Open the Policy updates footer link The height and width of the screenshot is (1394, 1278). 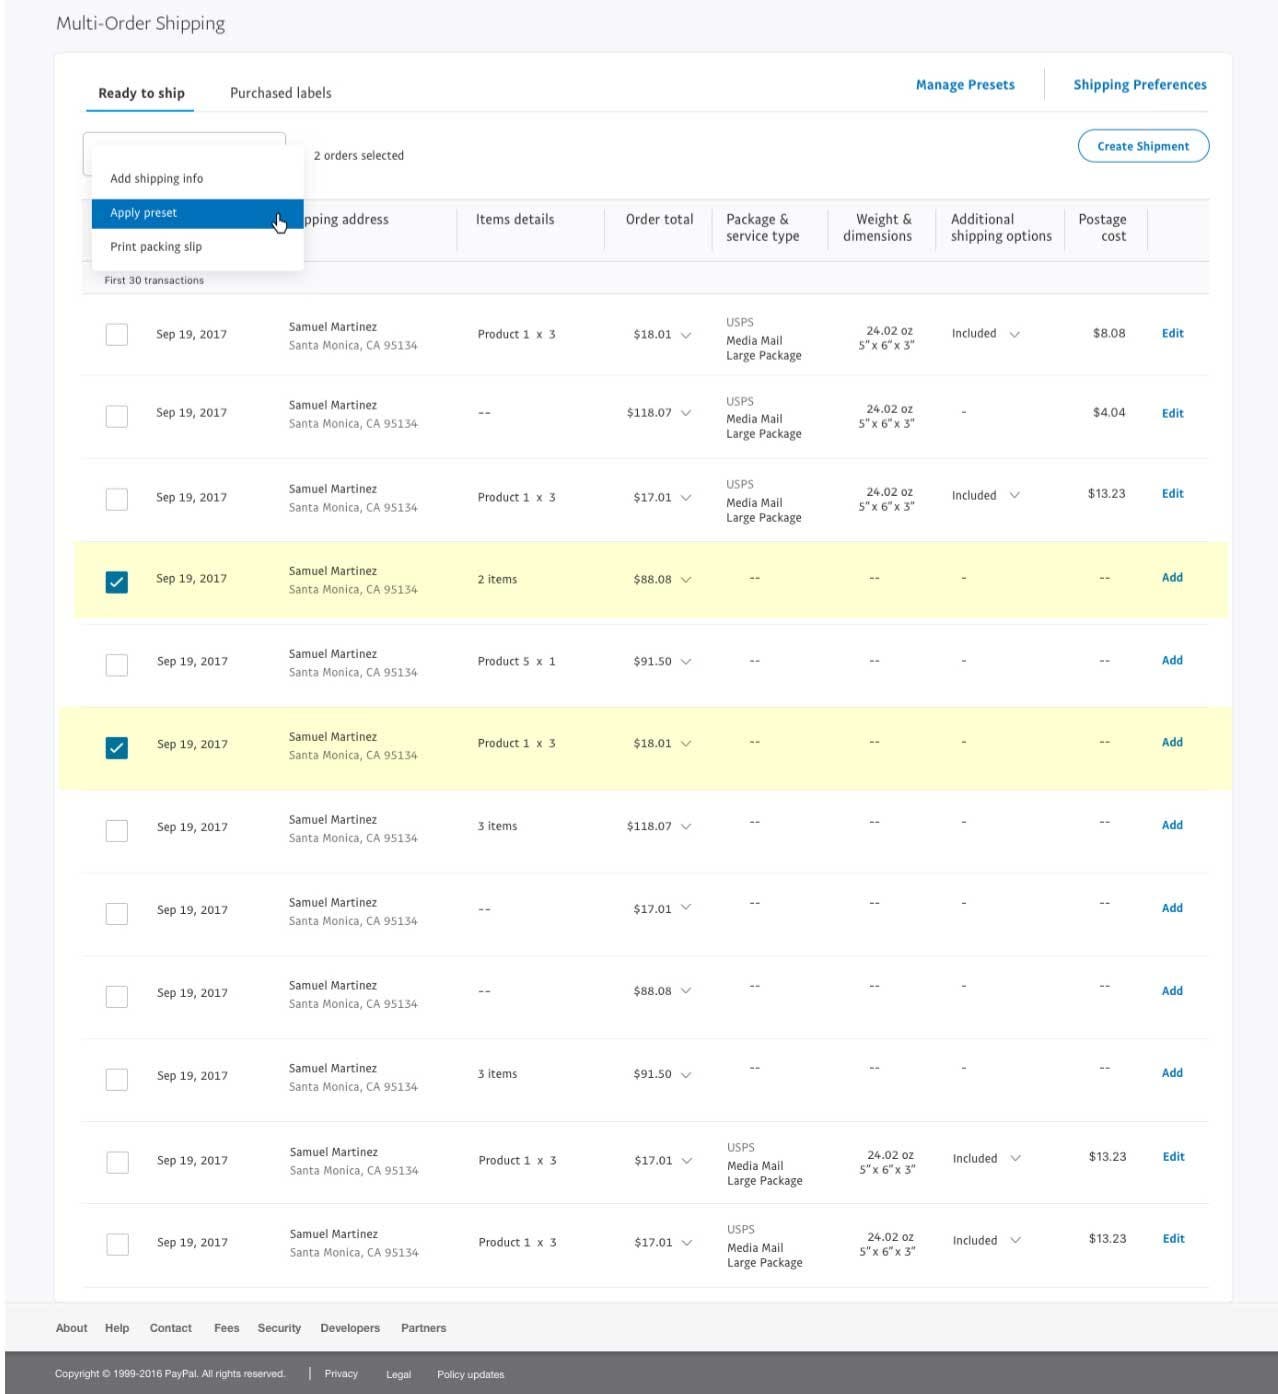coord(470,1374)
